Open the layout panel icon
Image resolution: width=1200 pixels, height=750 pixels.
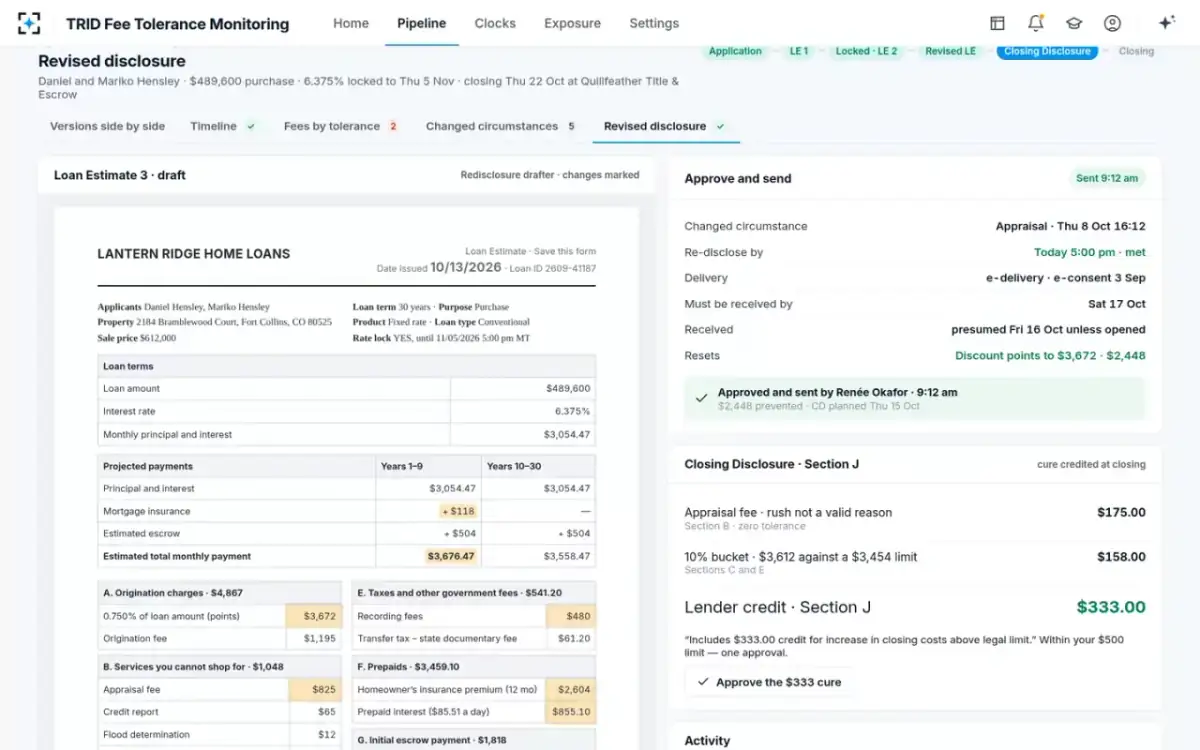[997, 23]
